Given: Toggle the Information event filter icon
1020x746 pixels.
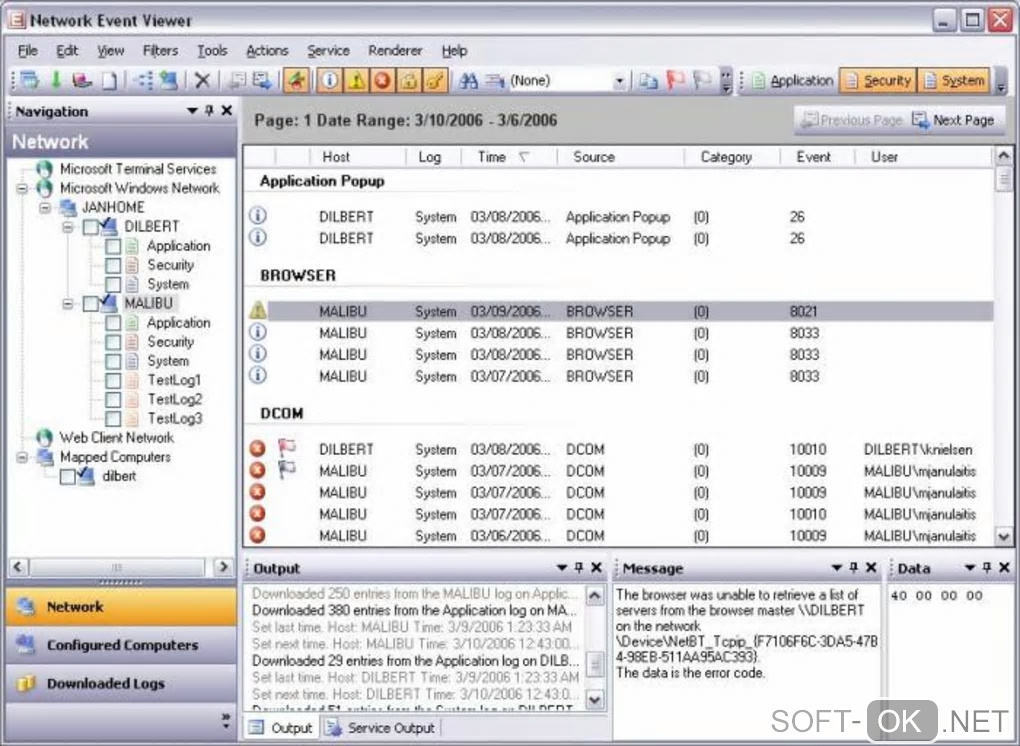Looking at the screenshot, I should coord(330,81).
